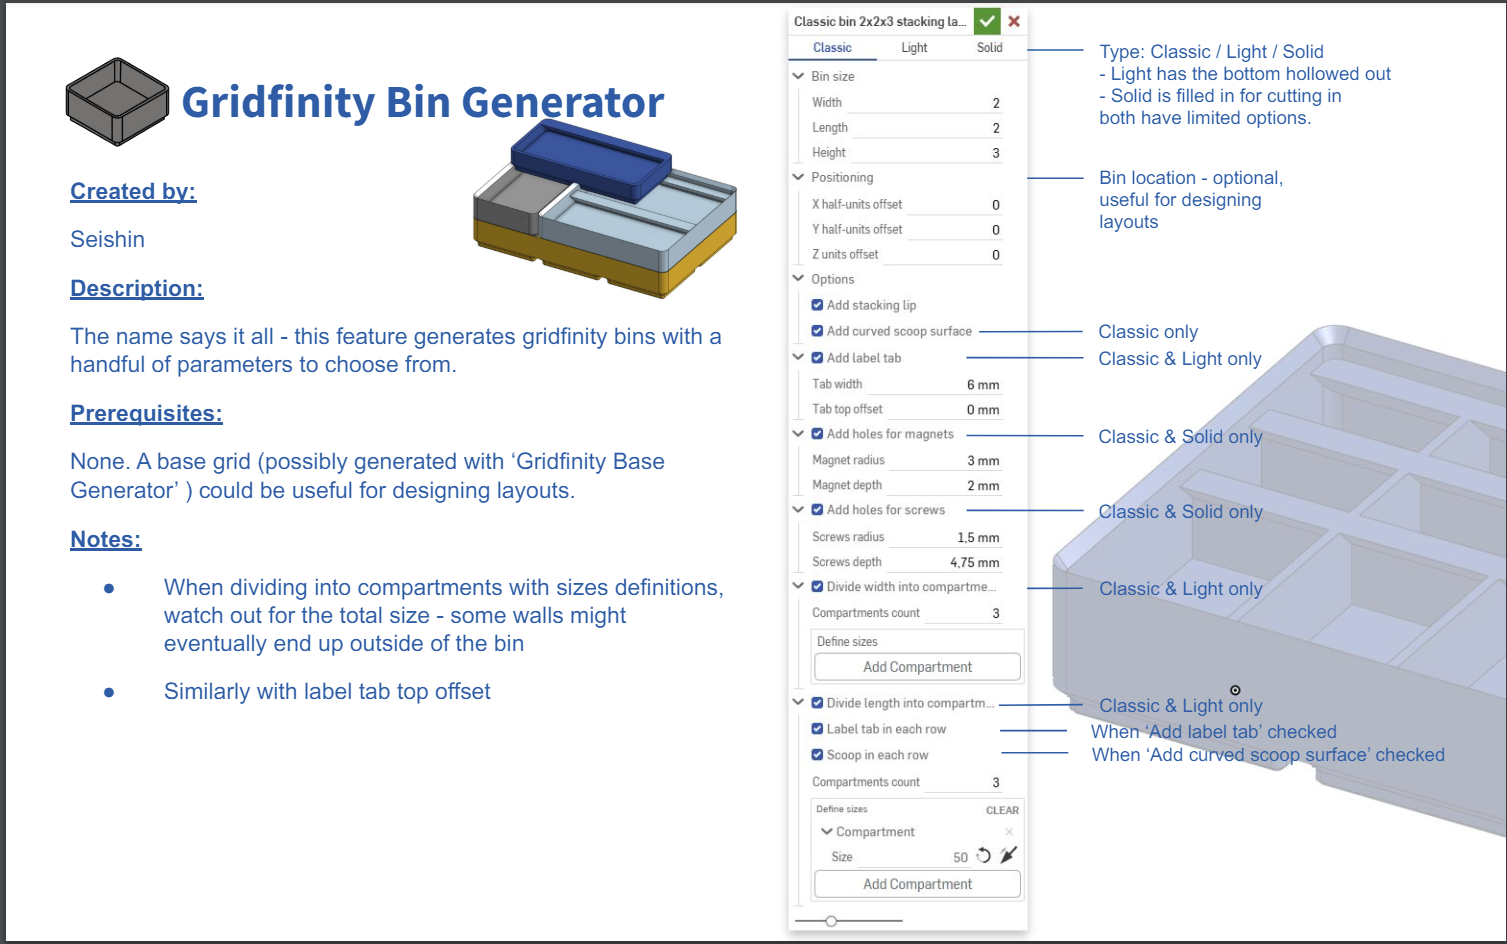Click the 'Classic only' annotation text

pos(1148,332)
